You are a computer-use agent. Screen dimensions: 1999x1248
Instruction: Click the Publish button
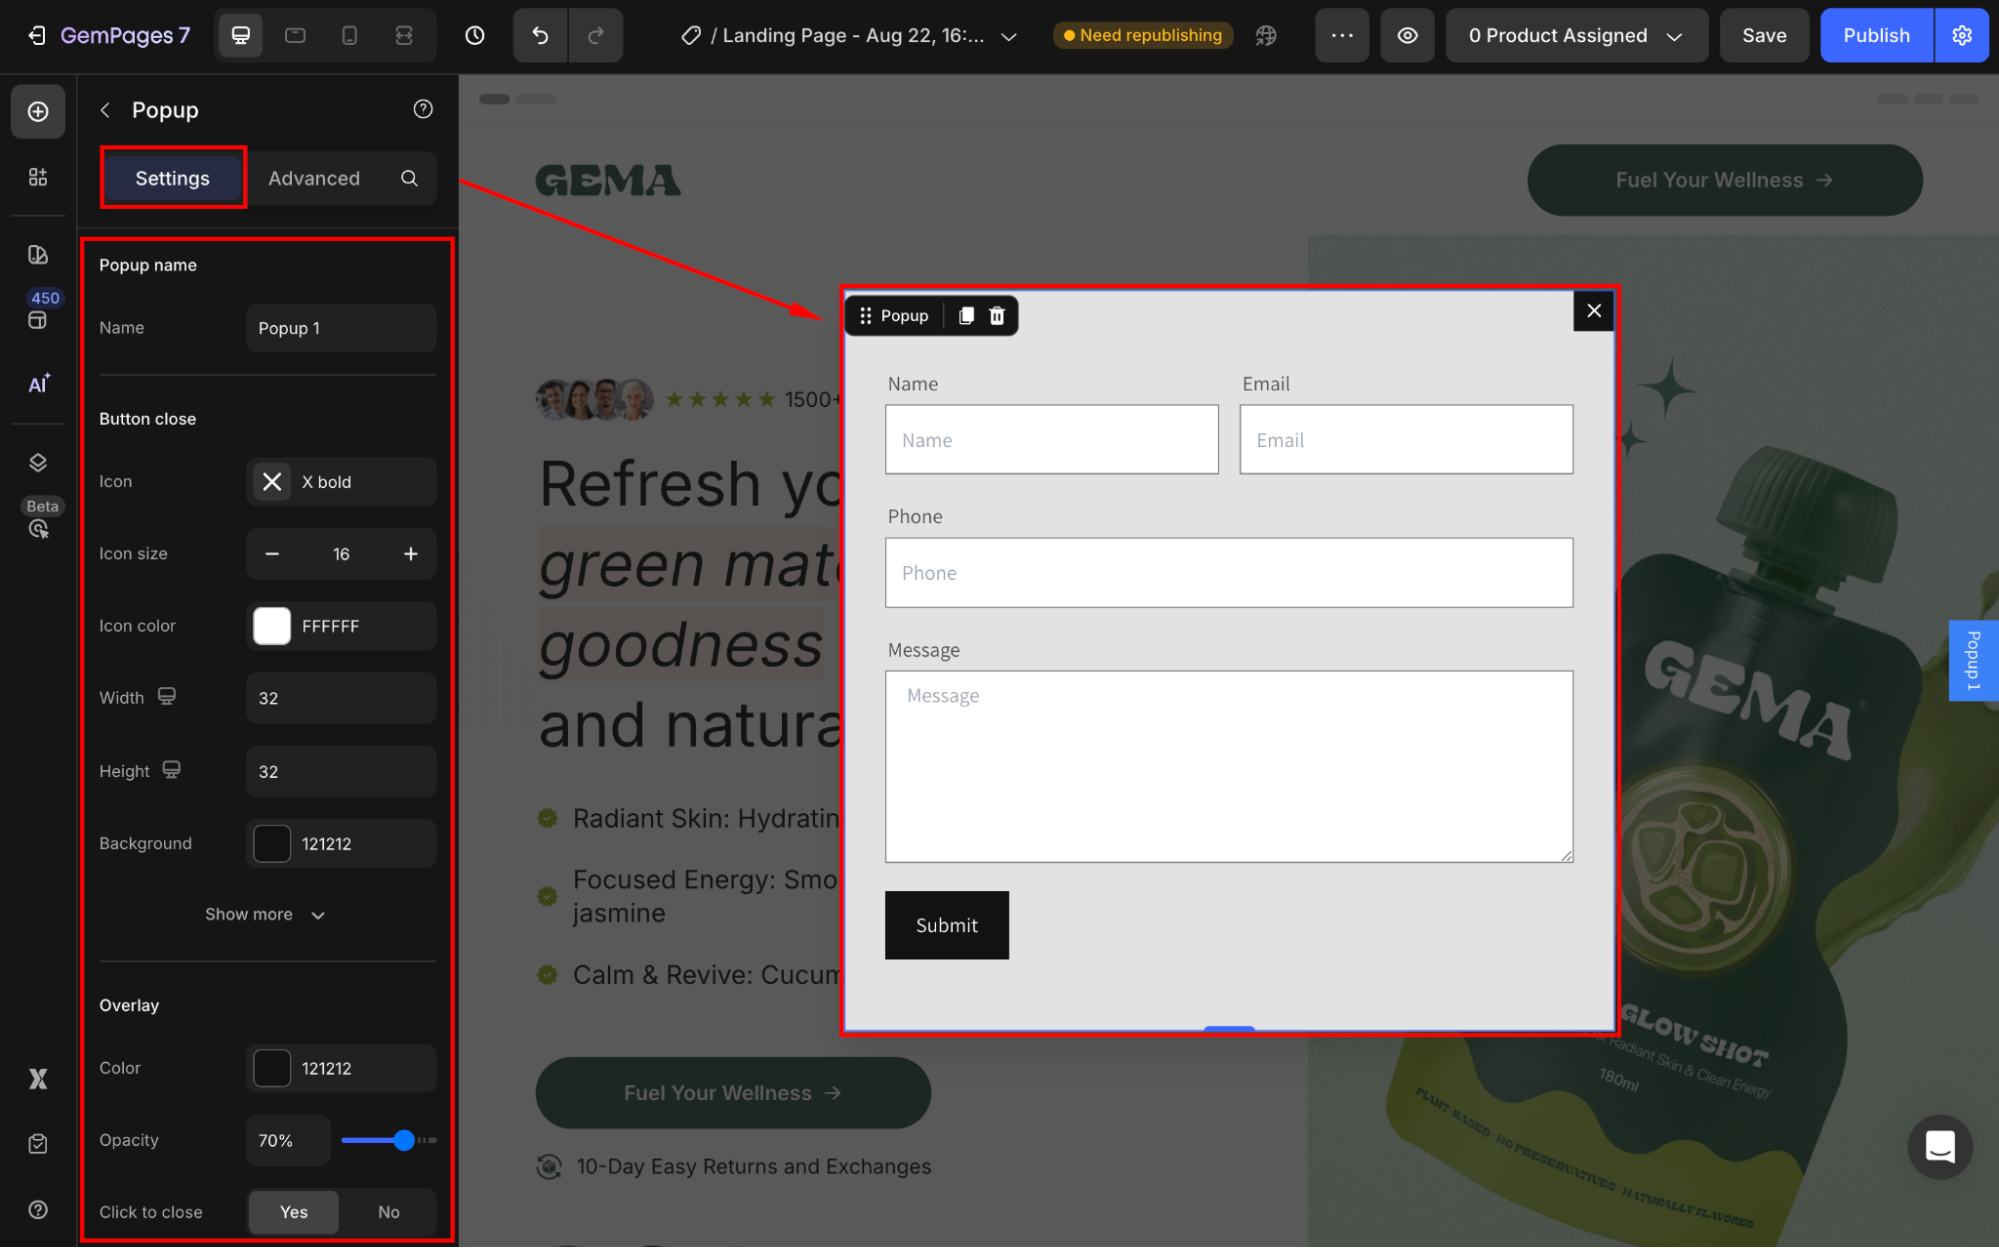click(x=1875, y=36)
